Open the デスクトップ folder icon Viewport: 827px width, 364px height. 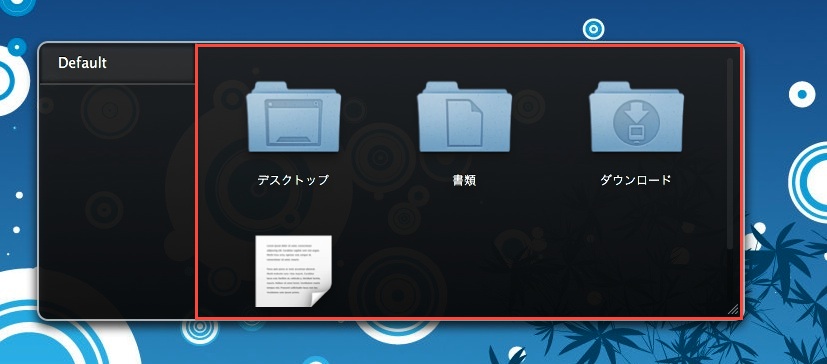coord(293,117)
